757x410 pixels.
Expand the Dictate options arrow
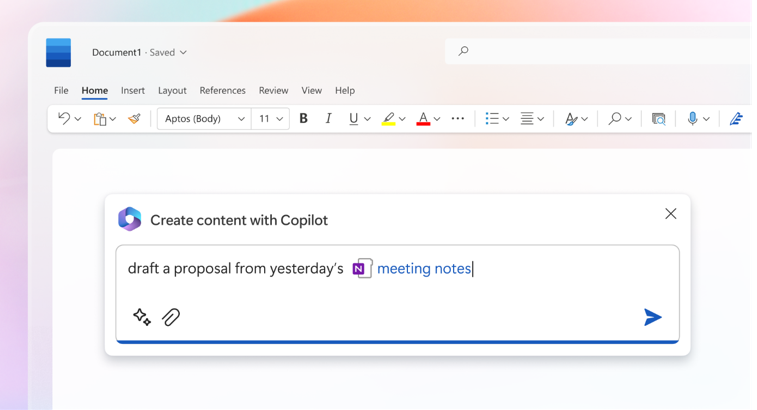pos(706,119)
